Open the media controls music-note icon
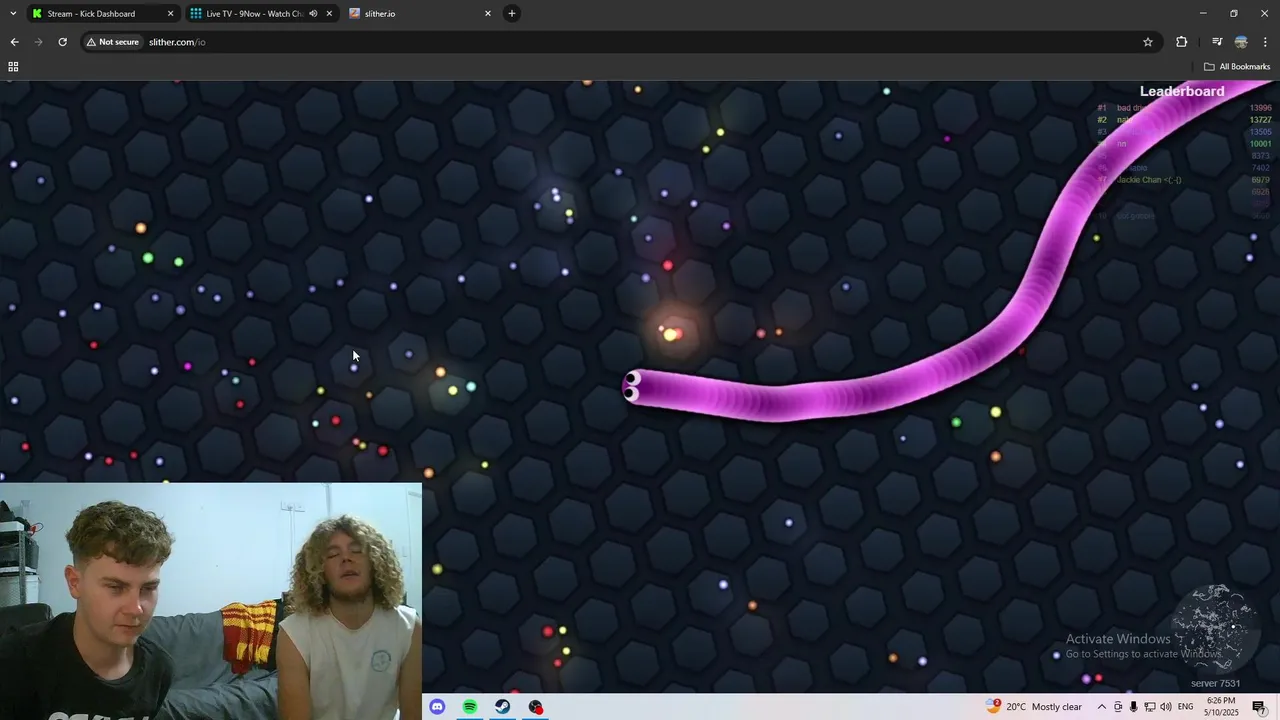Viewport: 1280px width, 720px height. pos(1217,42)
